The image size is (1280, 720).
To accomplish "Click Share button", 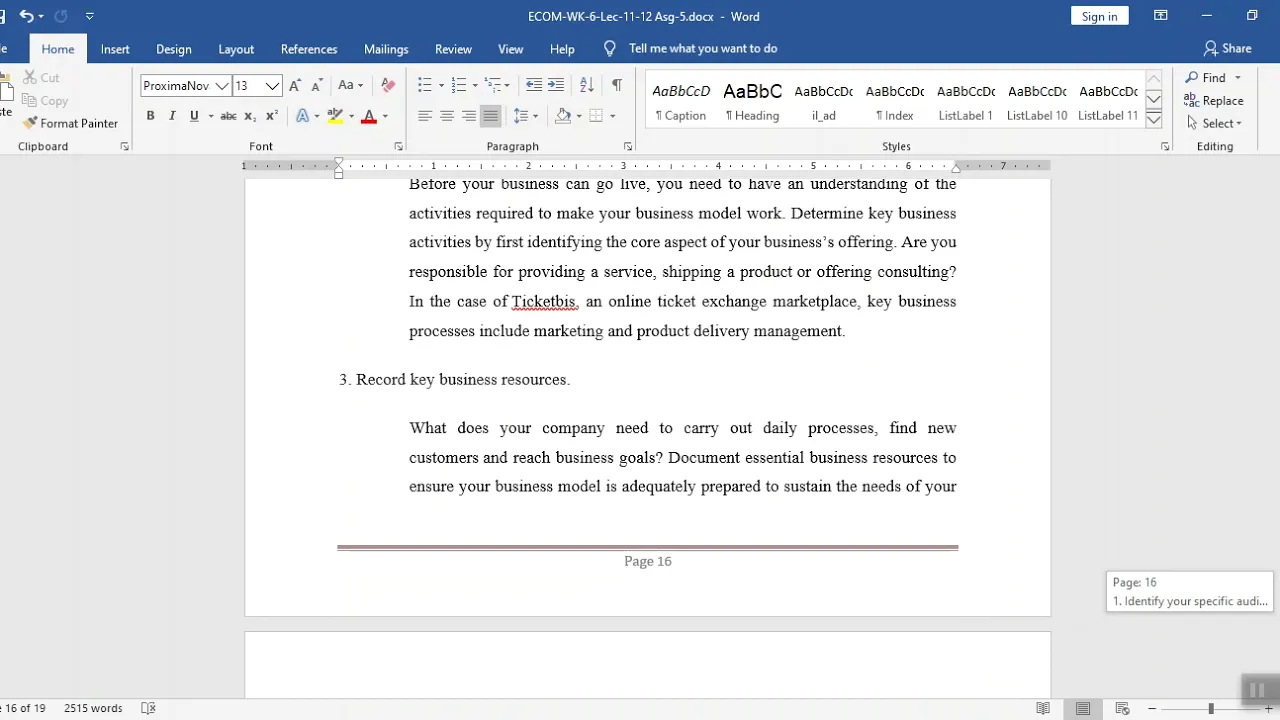I will coord(1228,48).
